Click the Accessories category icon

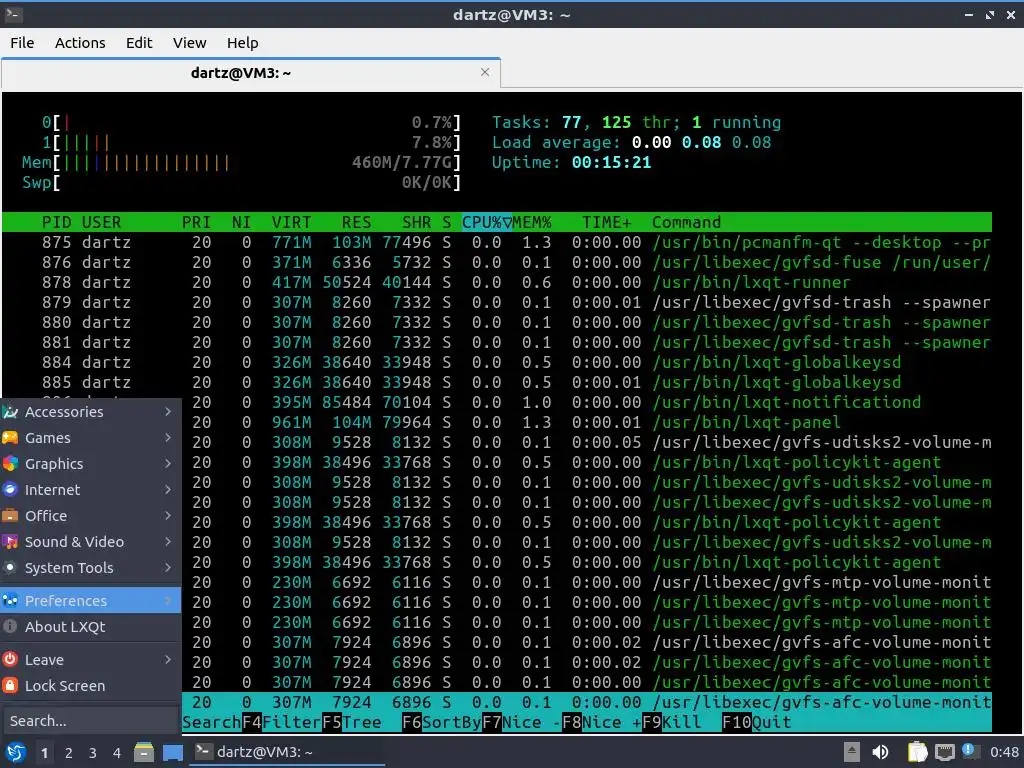10,412
